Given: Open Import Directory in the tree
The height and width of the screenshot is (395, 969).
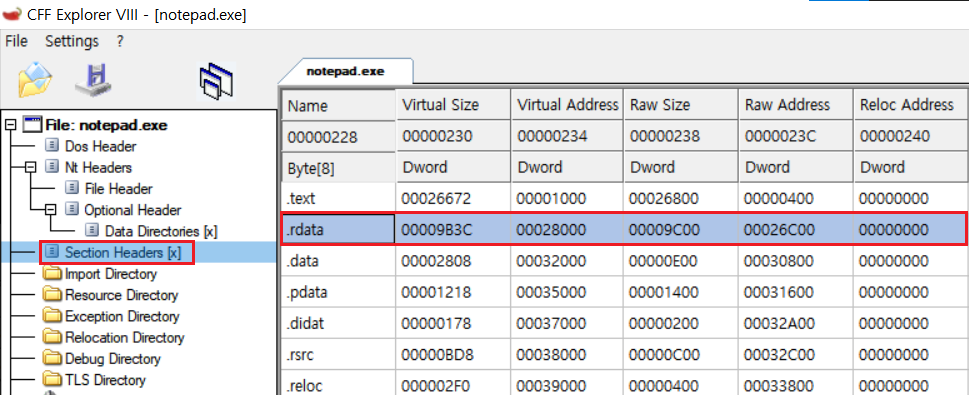Looking at the screenshot, I should (111, 274).
